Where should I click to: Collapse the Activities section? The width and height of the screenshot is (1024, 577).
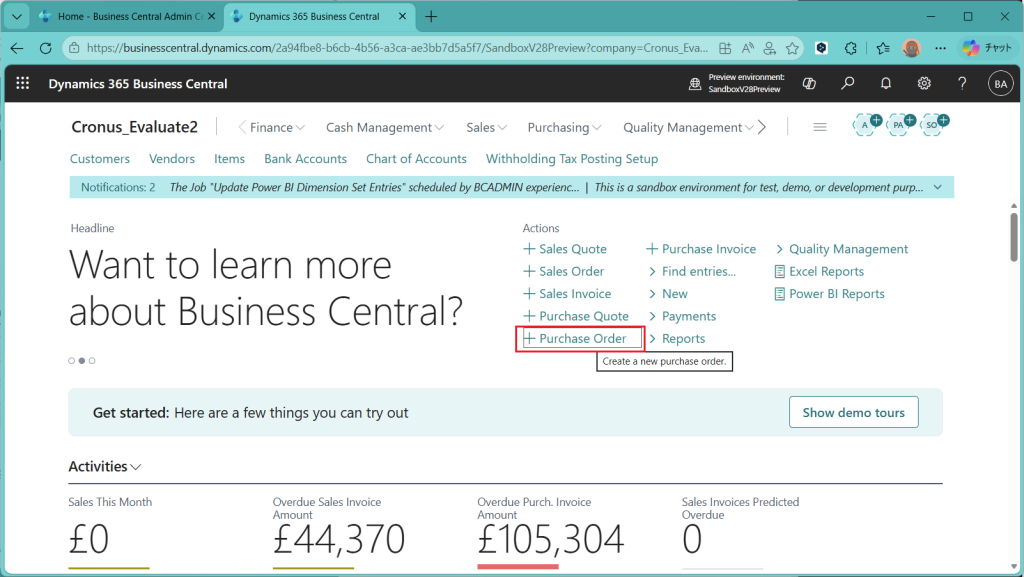(105, 467)
